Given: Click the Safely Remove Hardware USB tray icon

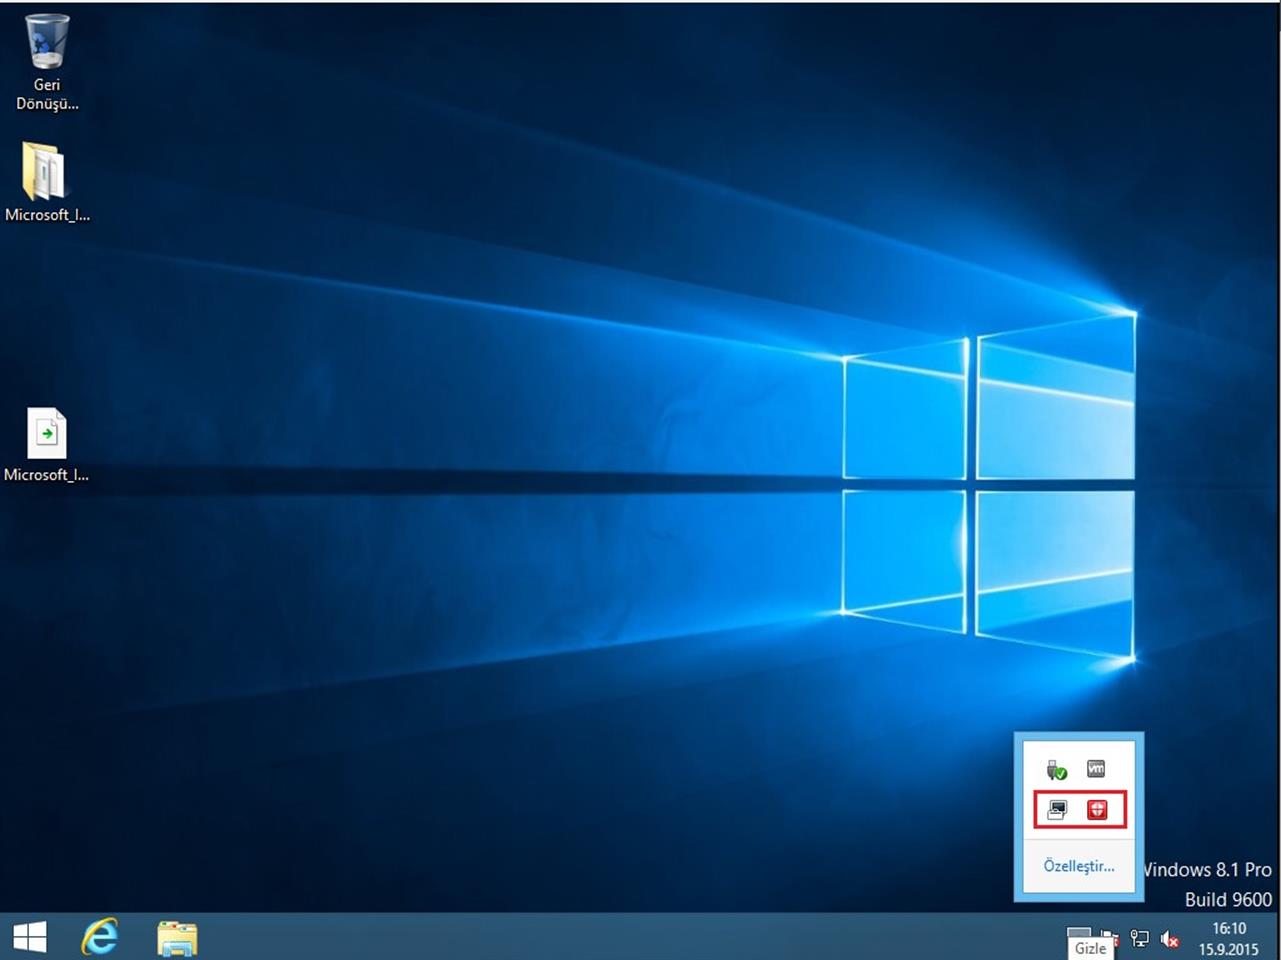Looking at the screenshot, I should (1057, 769).
